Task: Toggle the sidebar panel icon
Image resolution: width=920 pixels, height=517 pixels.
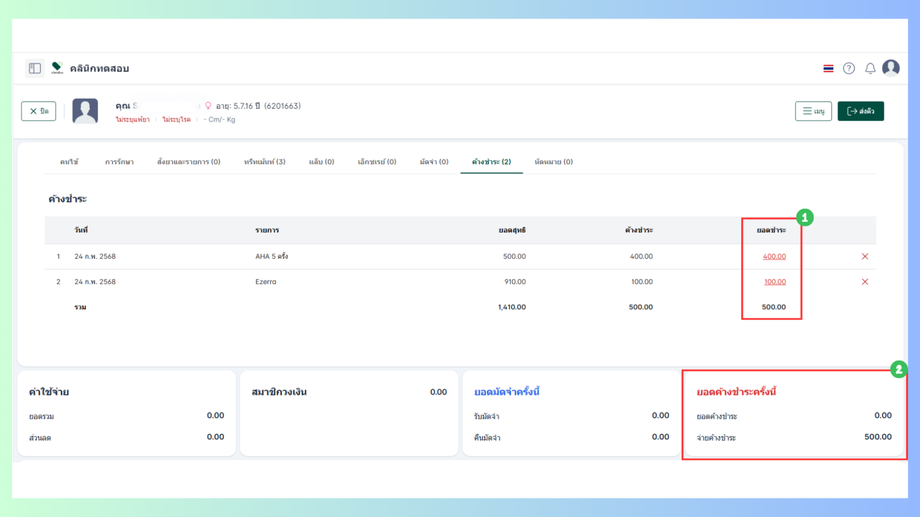Action: pos(35,68)
